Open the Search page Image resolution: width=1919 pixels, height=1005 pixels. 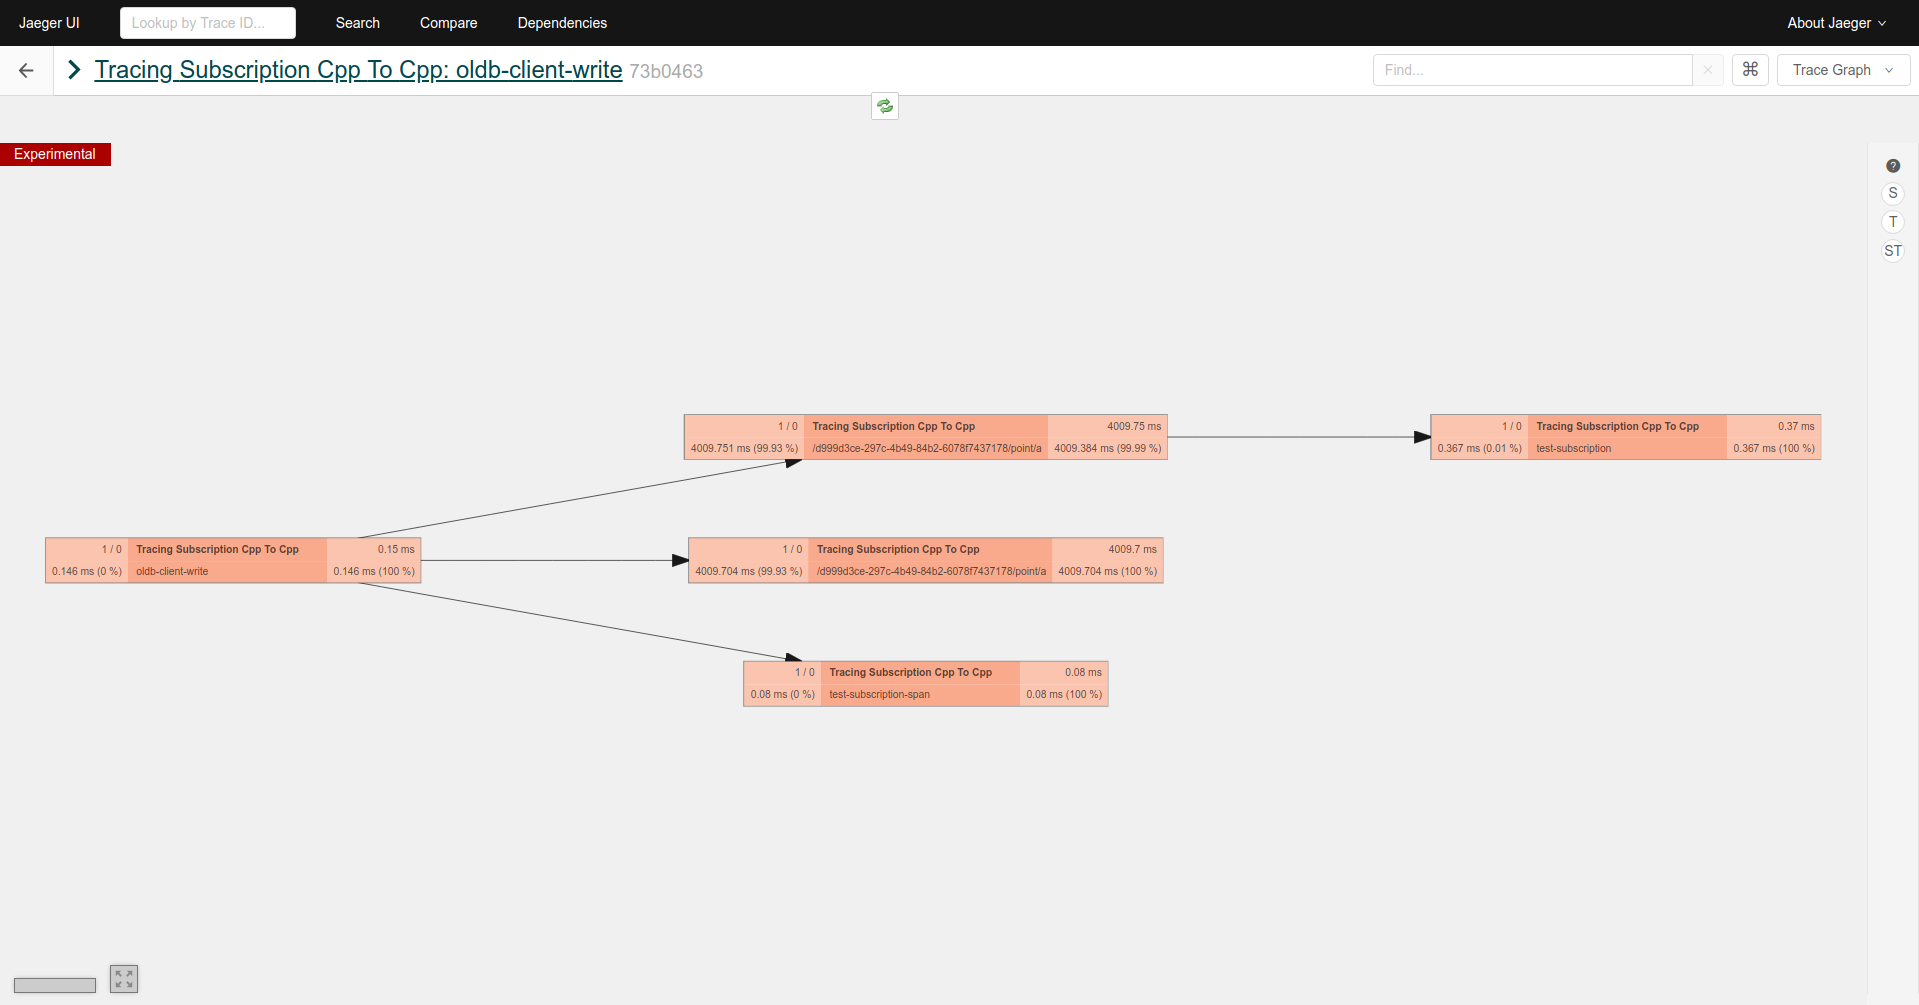tap(357, 23)
